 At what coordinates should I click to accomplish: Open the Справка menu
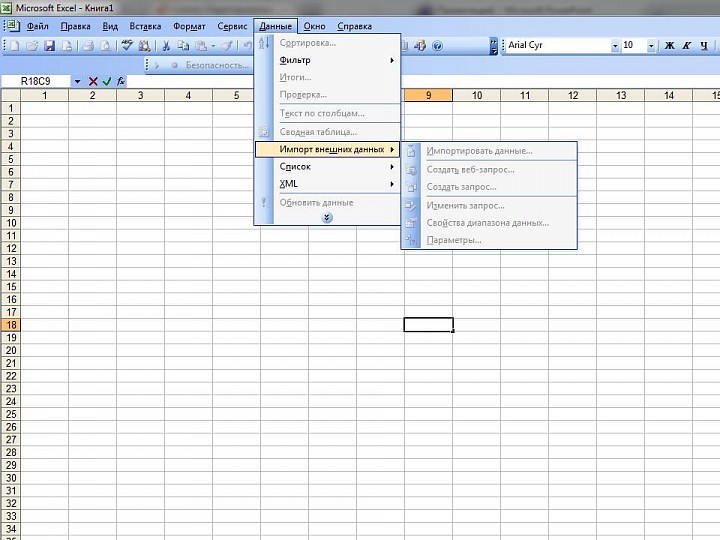click(354, 26)
